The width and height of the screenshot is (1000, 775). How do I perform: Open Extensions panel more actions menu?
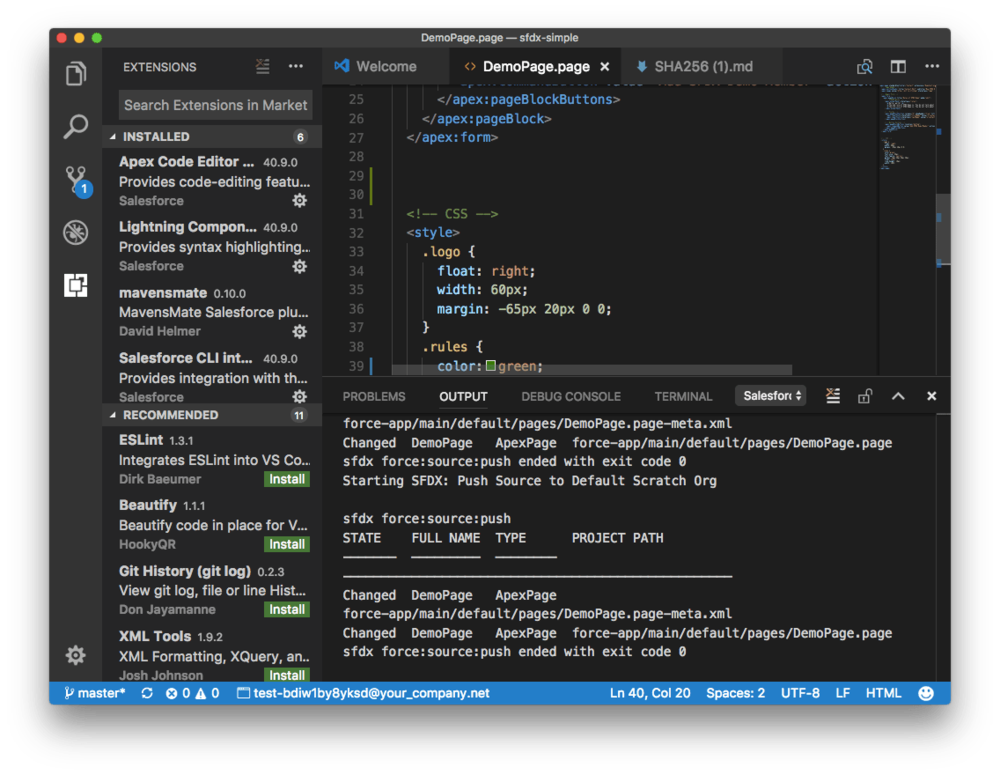[295, 66]
